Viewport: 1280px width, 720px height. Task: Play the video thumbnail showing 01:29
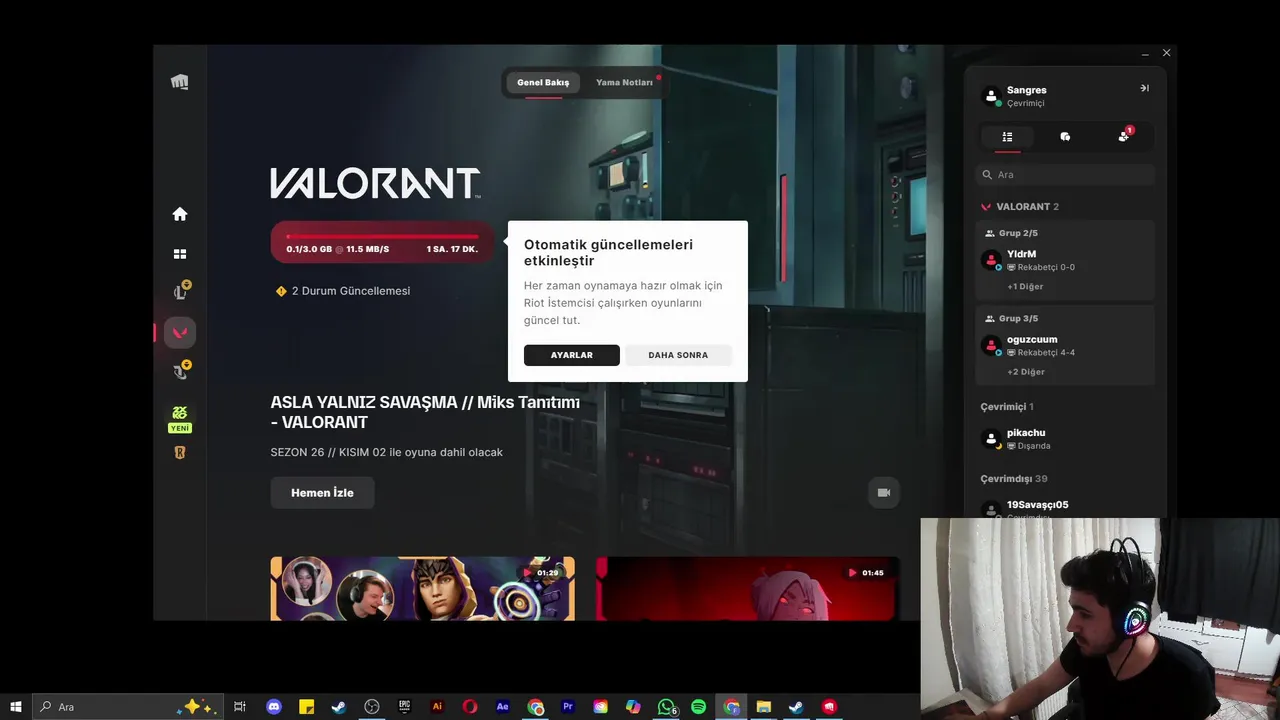pos(422,588)
